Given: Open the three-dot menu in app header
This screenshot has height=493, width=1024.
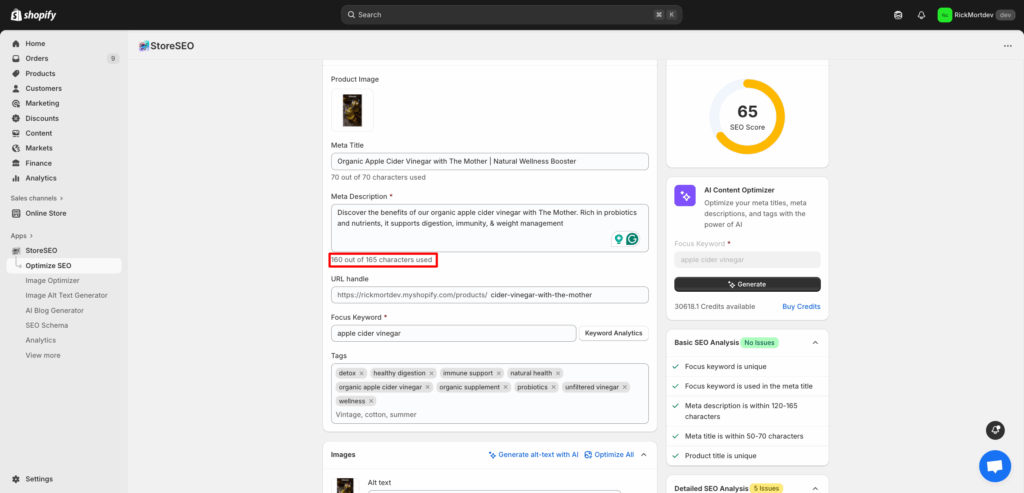Looking at the screenshot, I should (x=1005, y=45).
